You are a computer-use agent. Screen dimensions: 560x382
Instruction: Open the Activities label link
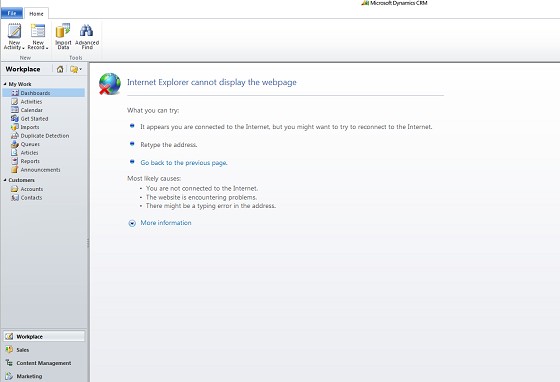pyautogui.click(x=31, y=102)
